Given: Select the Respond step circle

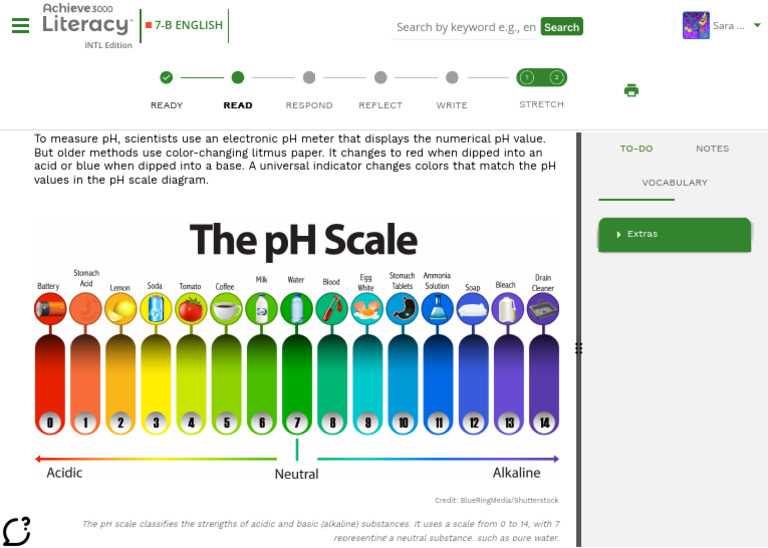Looking at the screenshot, I should tap(309, 77).
